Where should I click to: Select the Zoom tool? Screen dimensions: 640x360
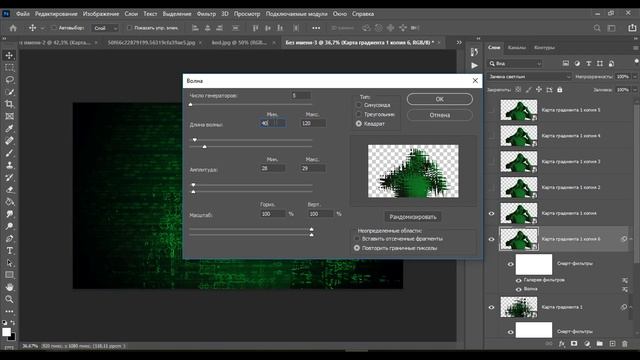9,299
